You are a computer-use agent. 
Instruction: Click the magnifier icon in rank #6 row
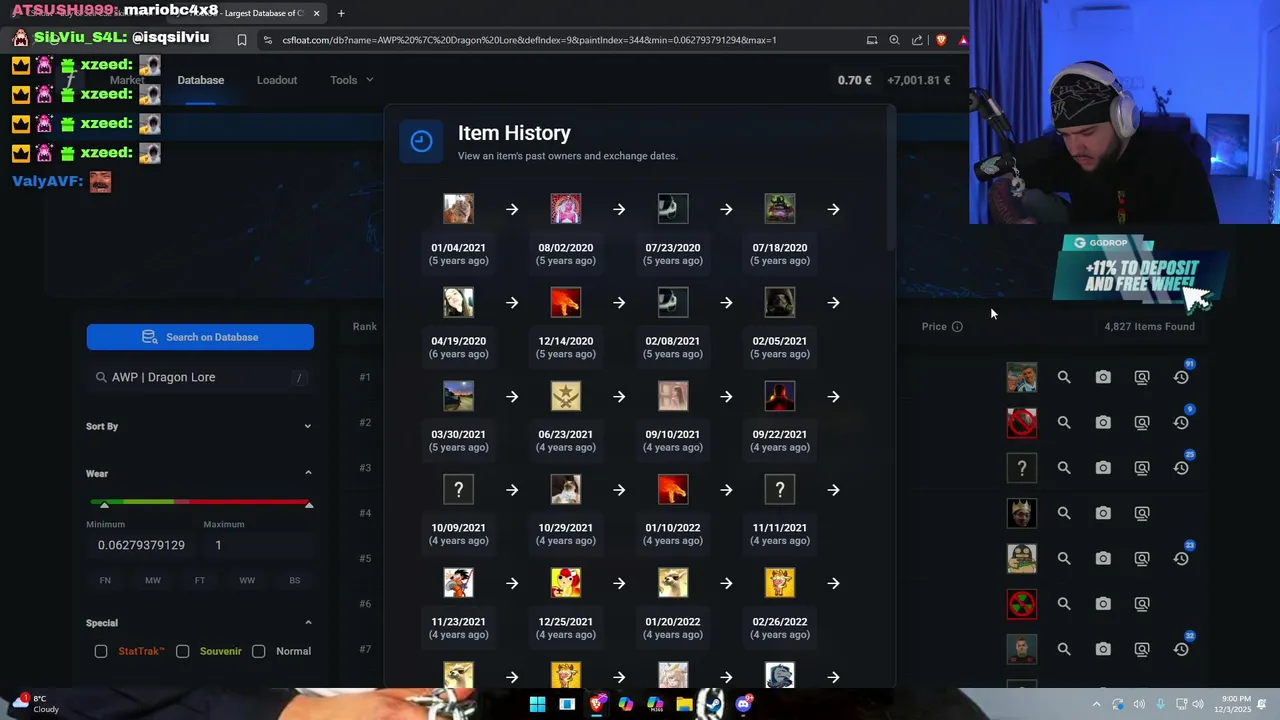click(1064, 604)
